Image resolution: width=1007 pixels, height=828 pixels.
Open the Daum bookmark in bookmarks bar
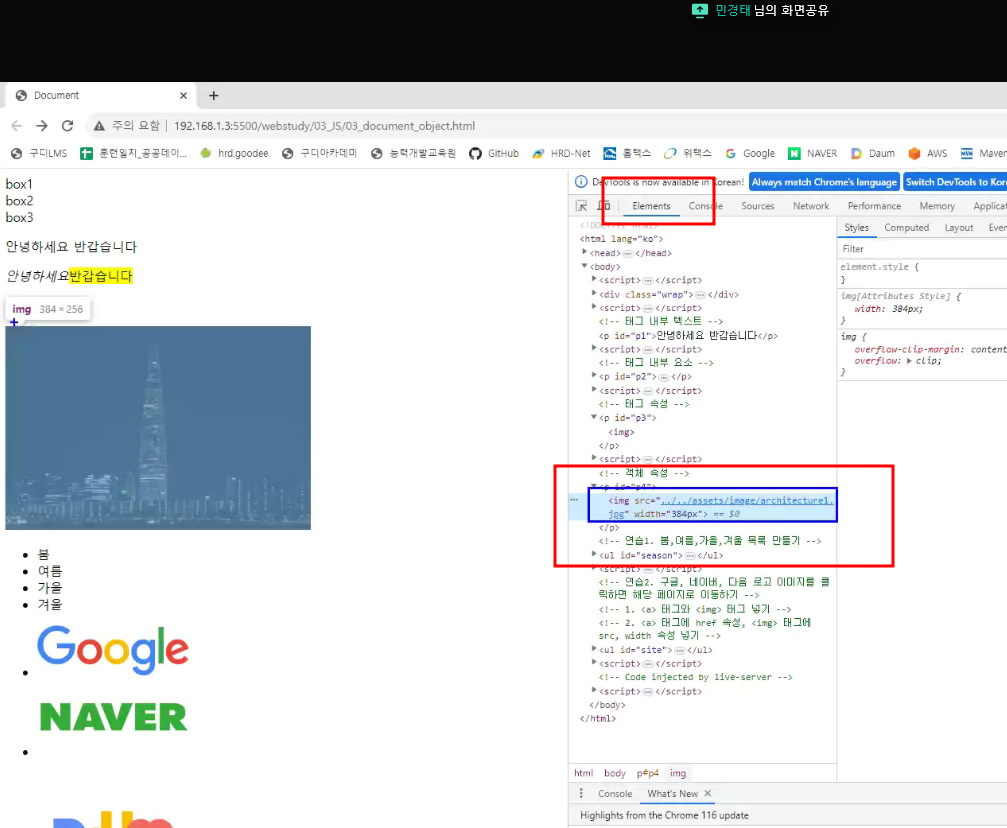click(x=873, y=154)
